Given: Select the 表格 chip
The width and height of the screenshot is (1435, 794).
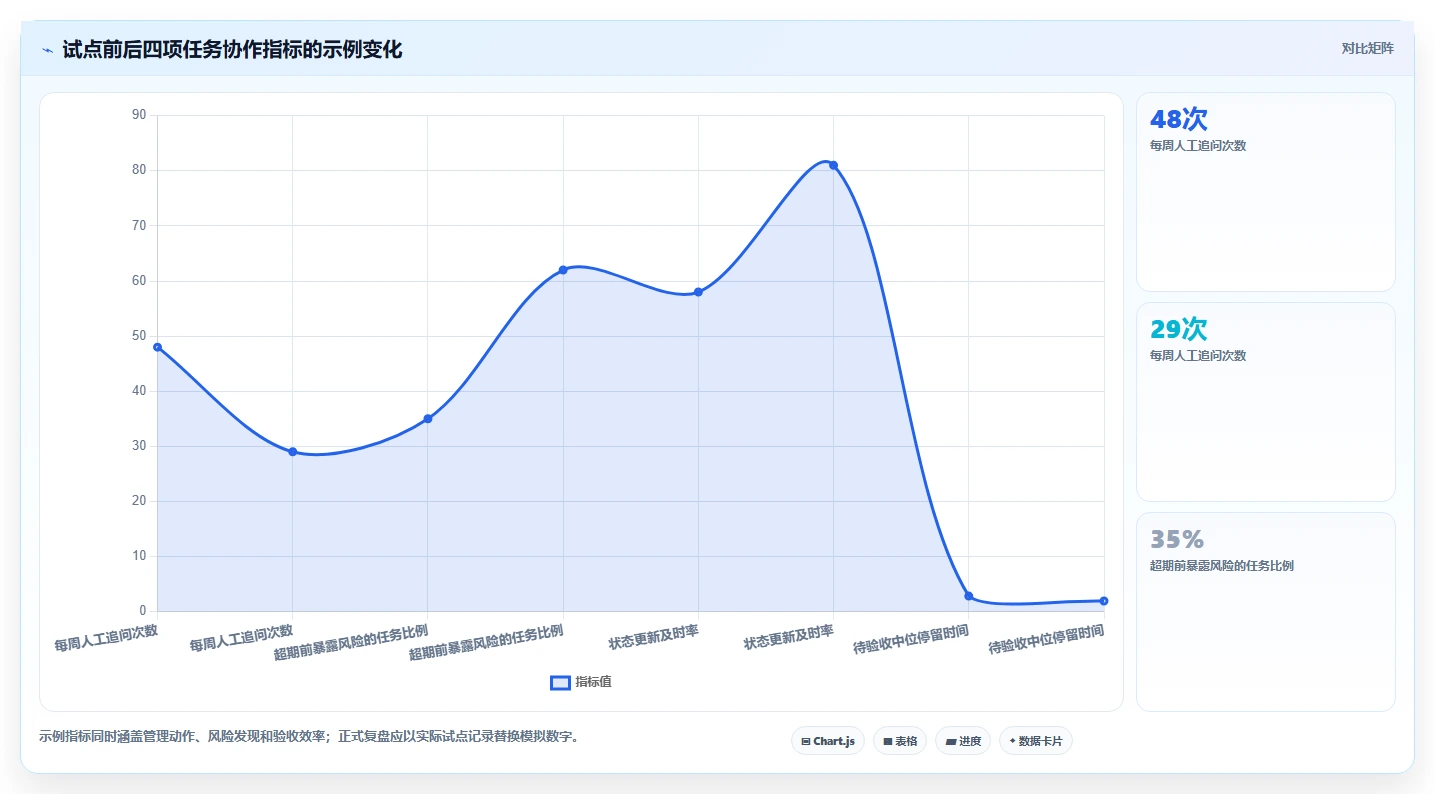Looking at the screenshot, I should coord(900,741).
